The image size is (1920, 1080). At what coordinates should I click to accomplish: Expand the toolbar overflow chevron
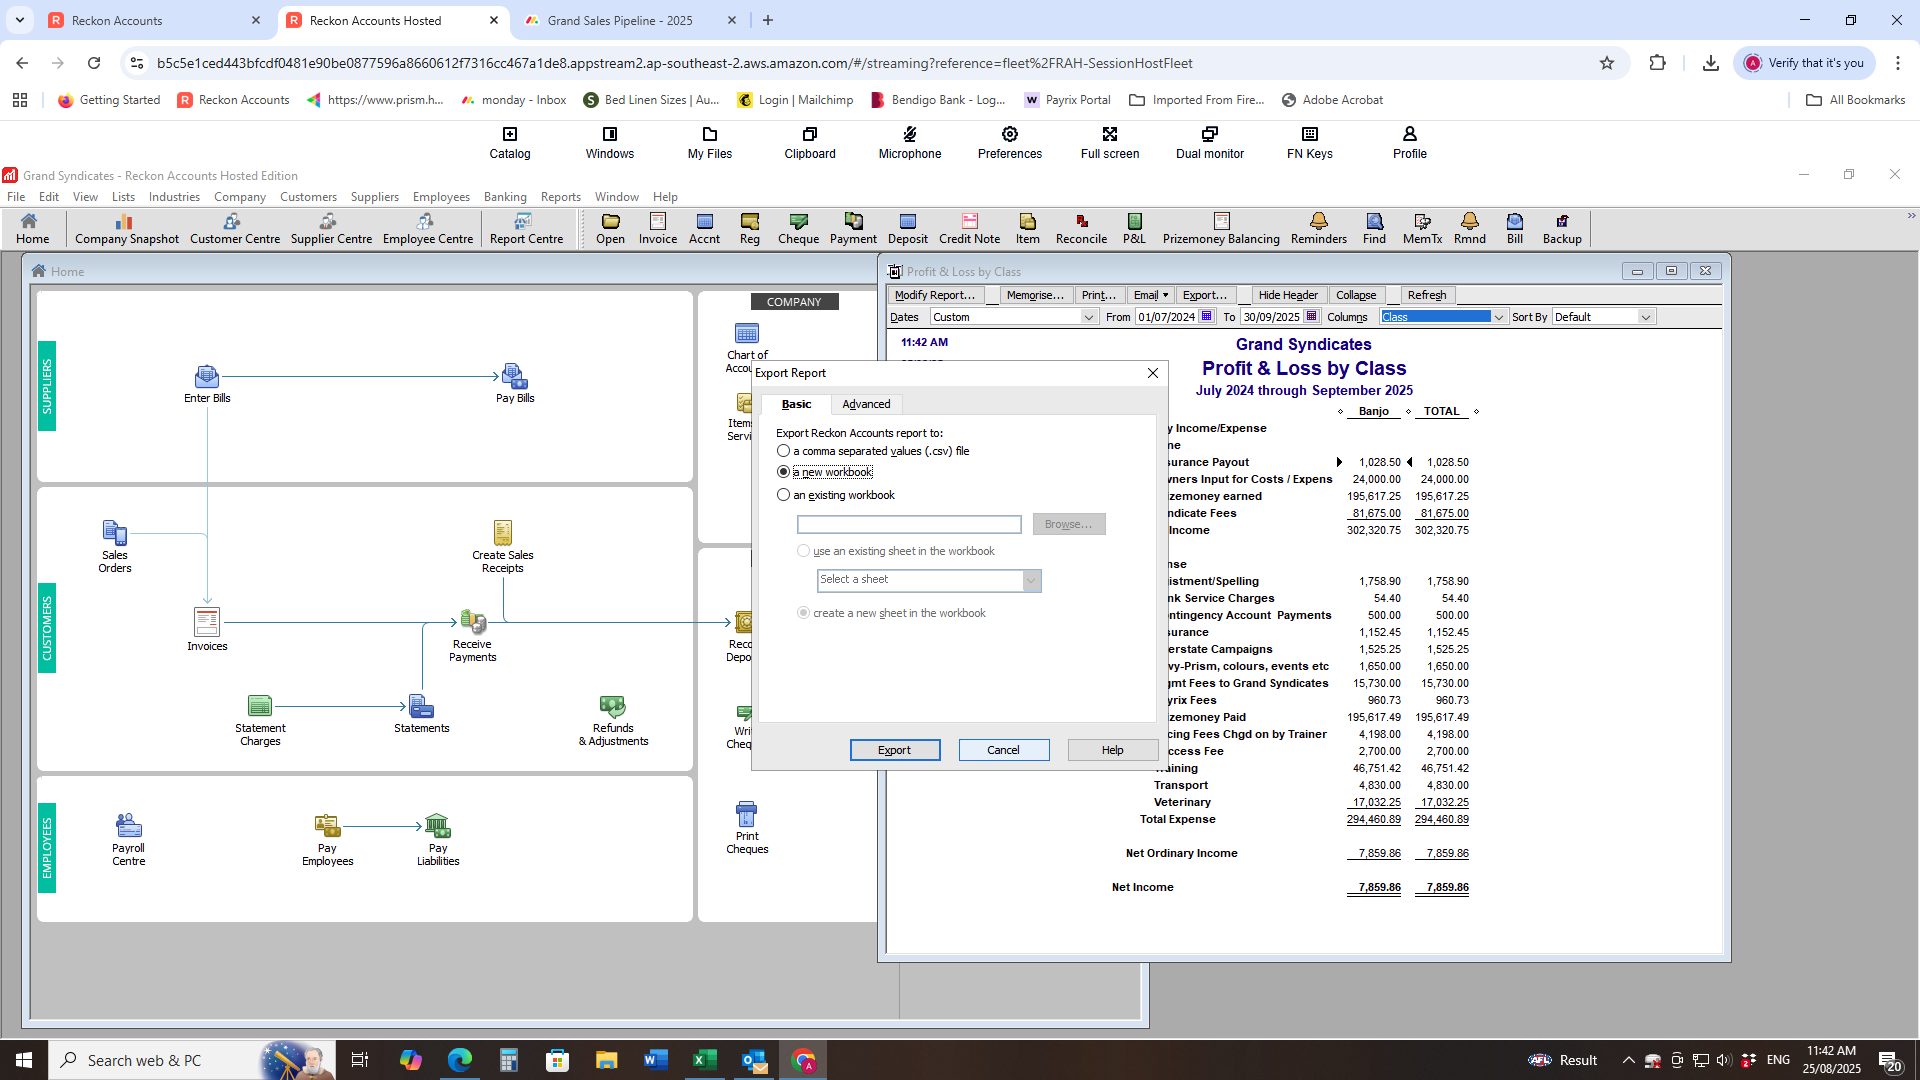(x=1911, y=216)
